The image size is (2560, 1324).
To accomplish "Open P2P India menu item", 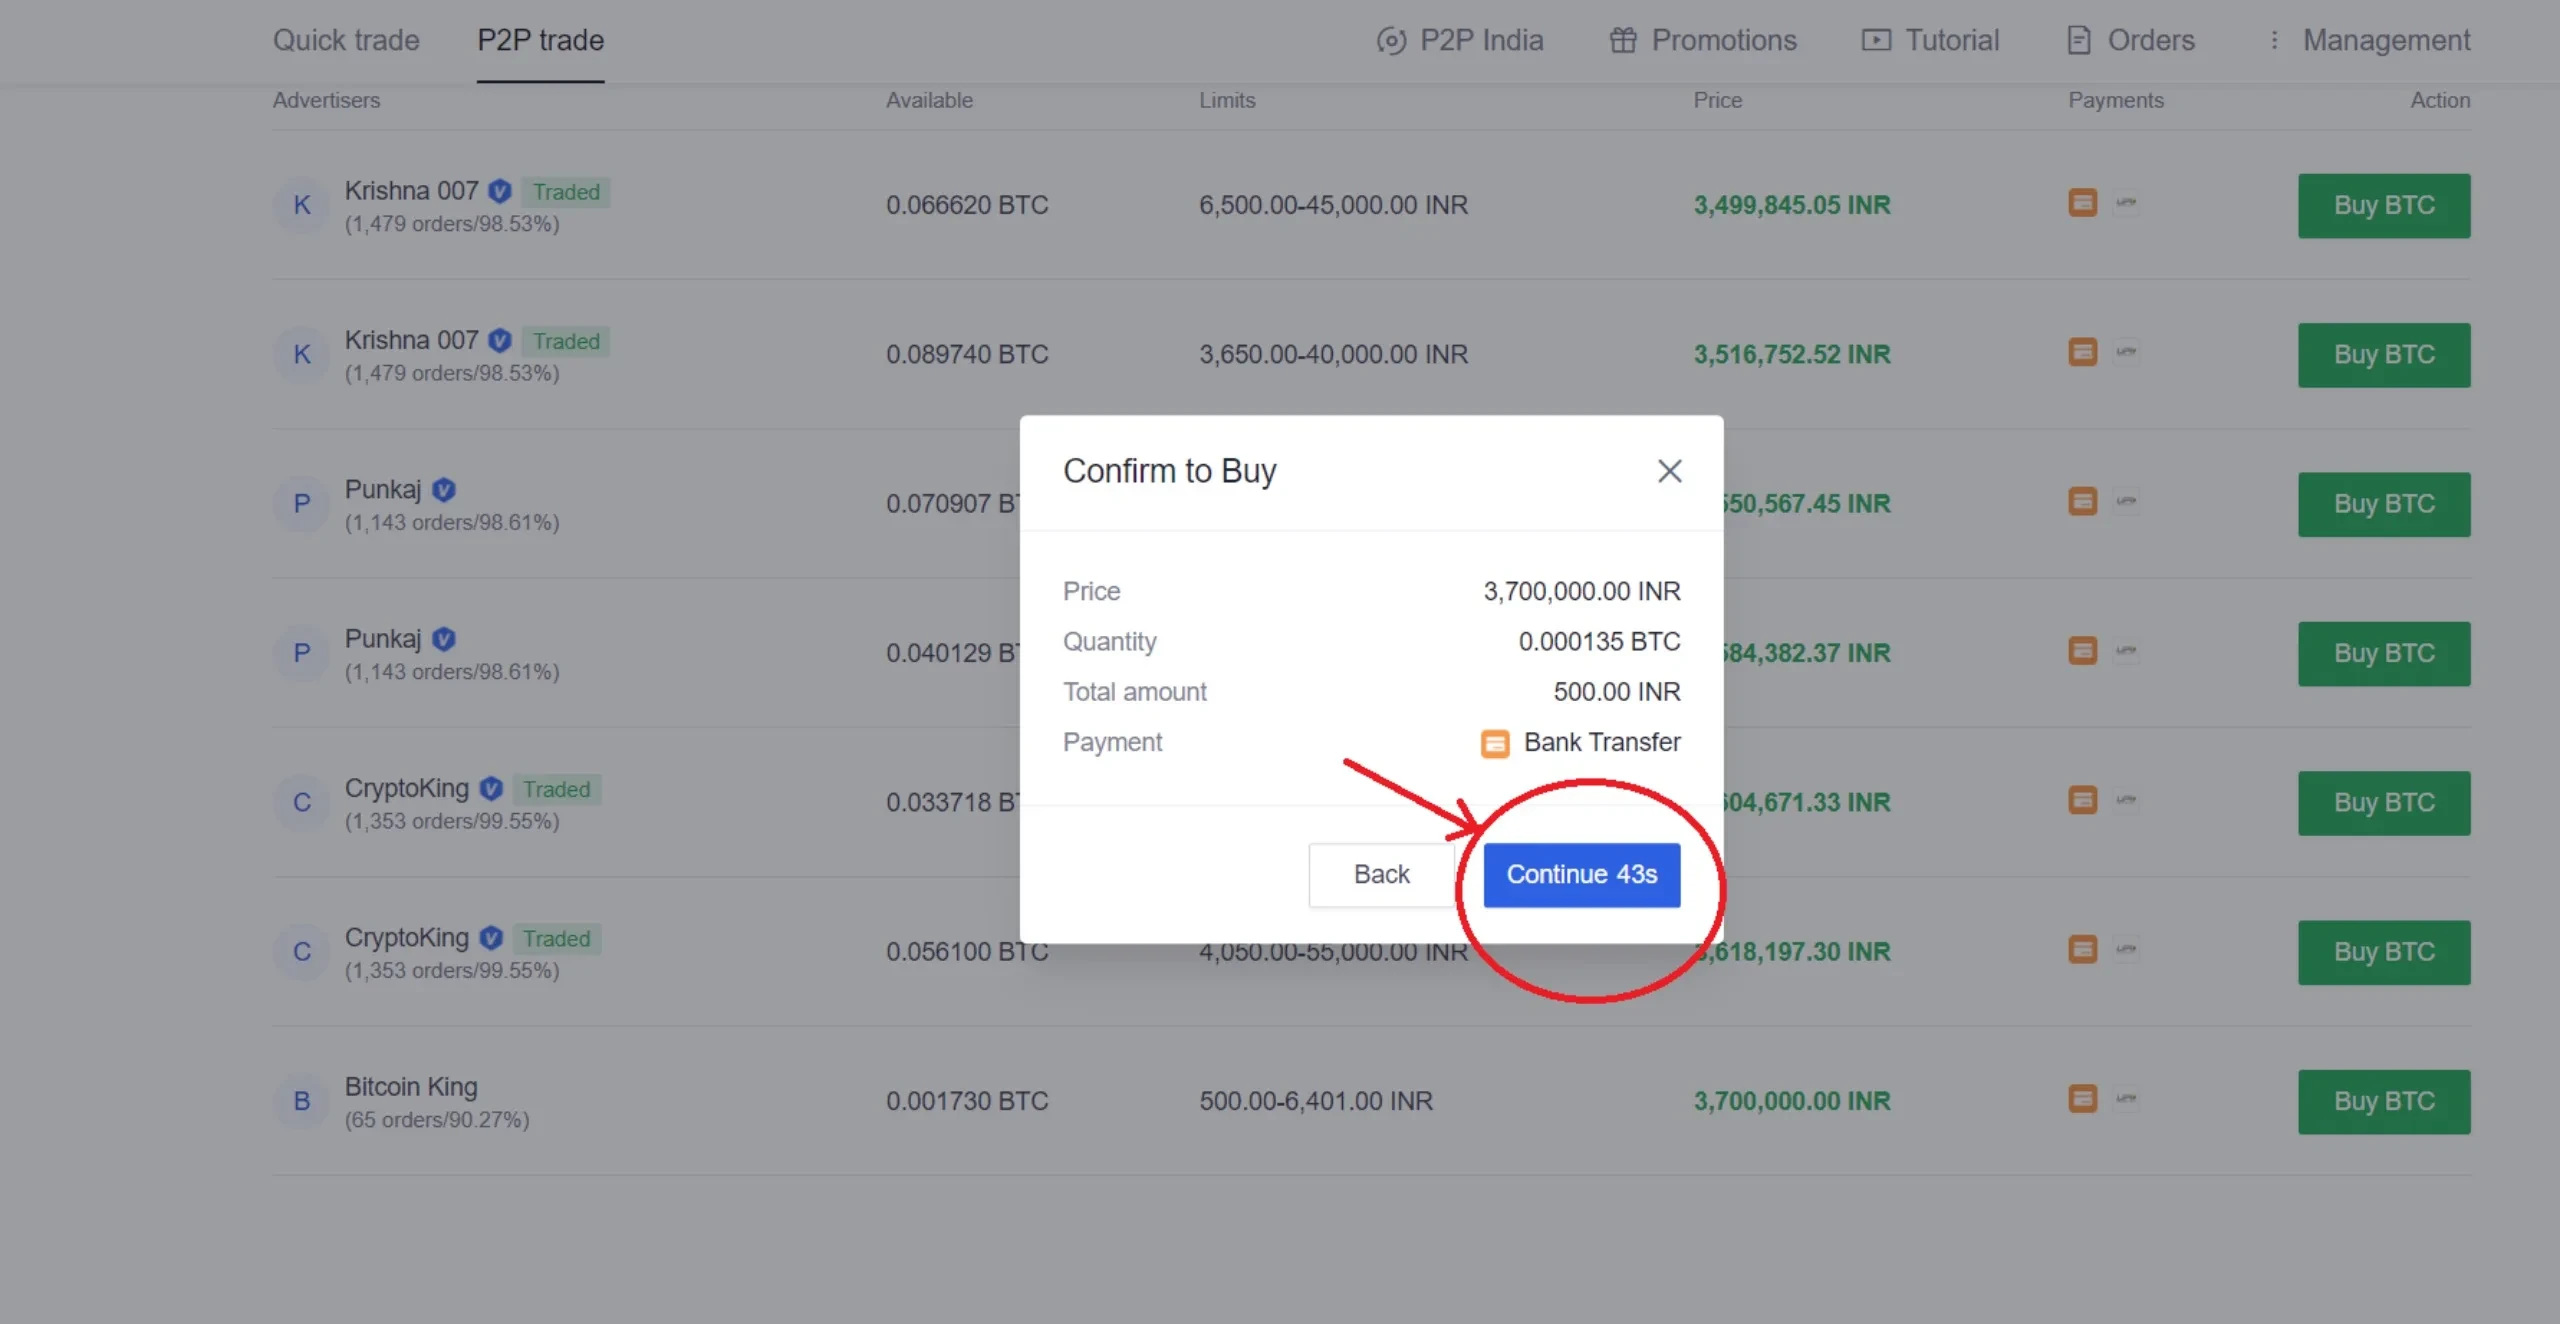I will click(1460, 40).
